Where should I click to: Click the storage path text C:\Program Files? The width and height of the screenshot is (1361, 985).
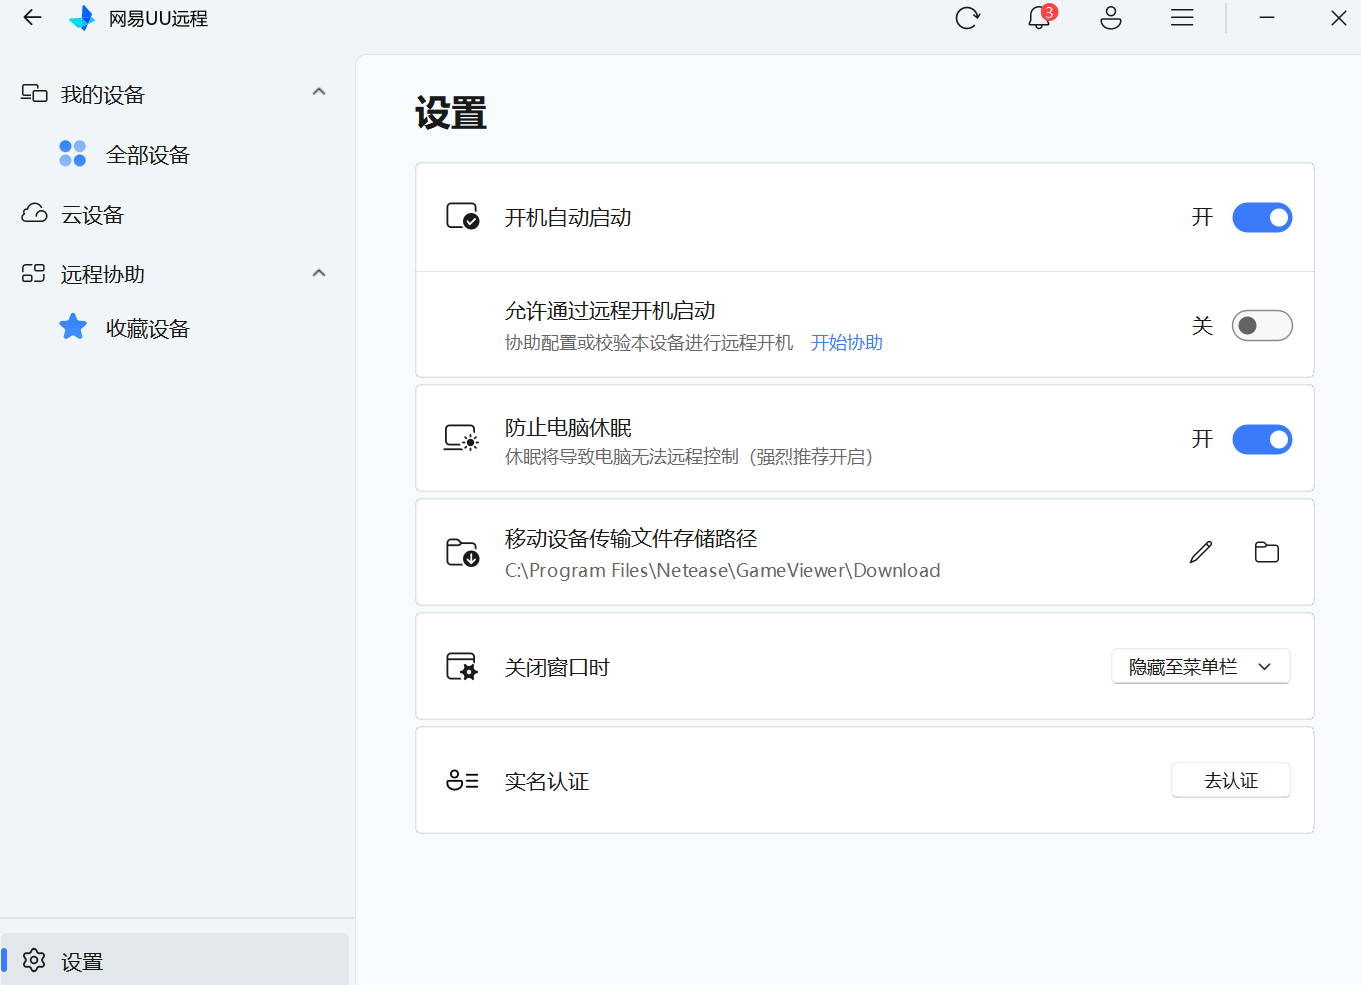pyautogui.click(x=722, y=571)
